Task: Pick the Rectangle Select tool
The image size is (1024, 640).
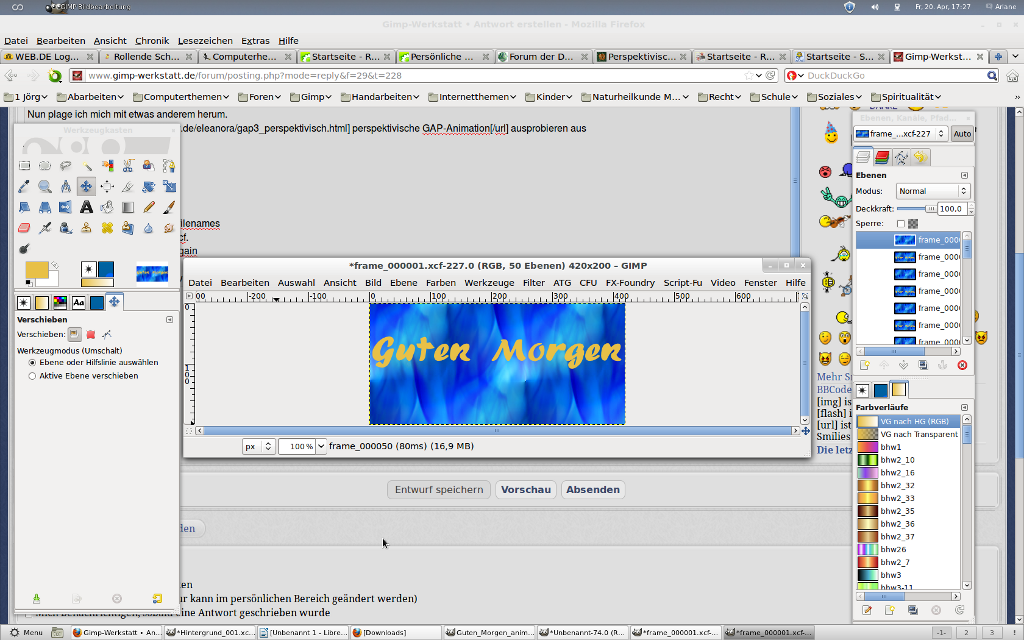Action: tap(23, 165)
